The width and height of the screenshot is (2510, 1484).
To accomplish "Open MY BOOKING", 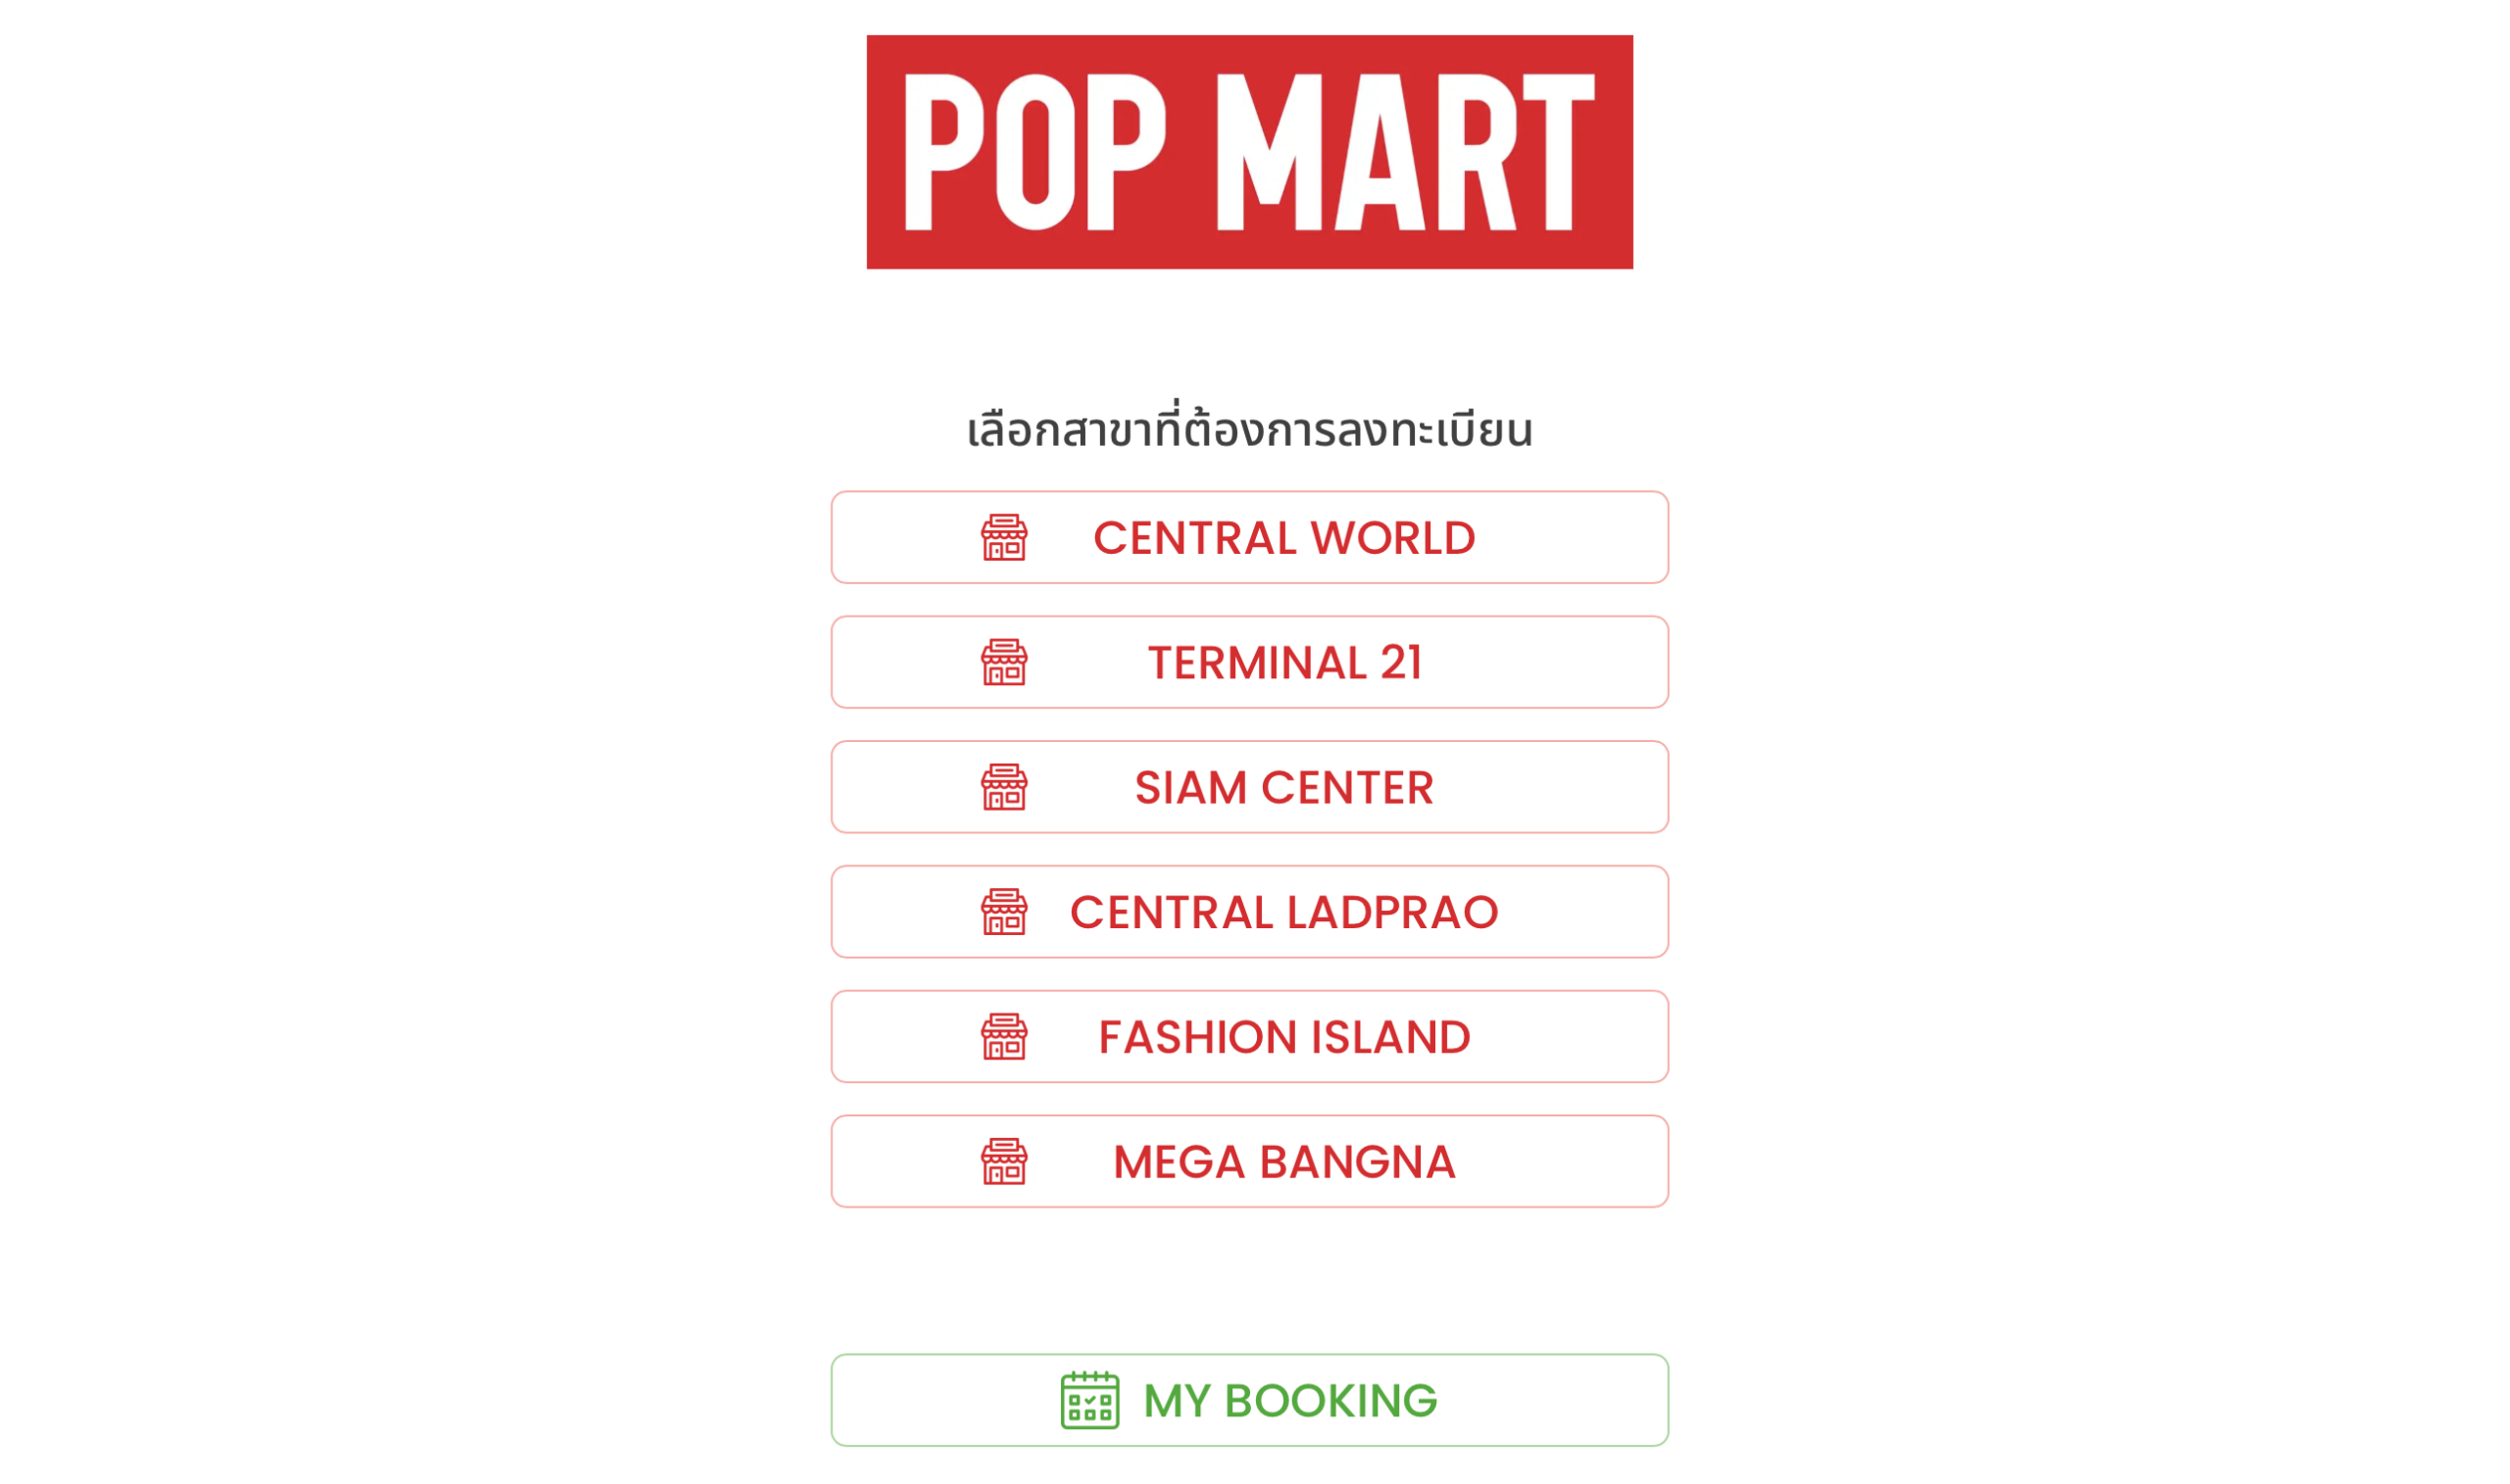I will [x=1250, y=1400].
